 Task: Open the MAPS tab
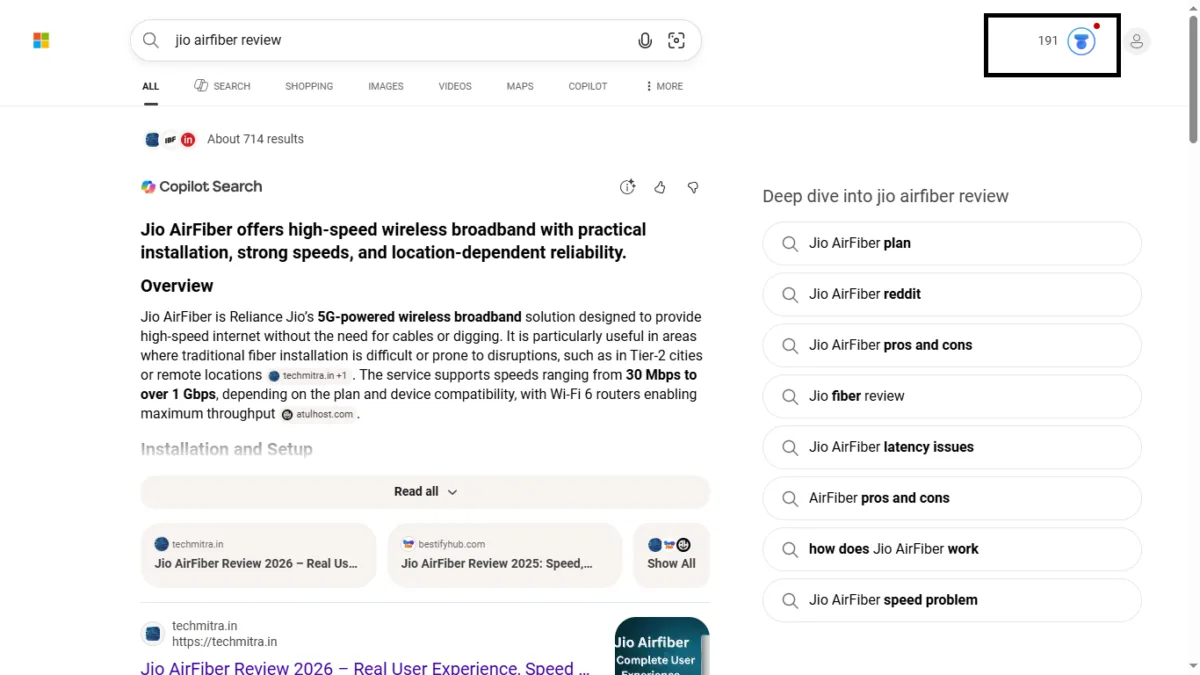click(520, 86)
